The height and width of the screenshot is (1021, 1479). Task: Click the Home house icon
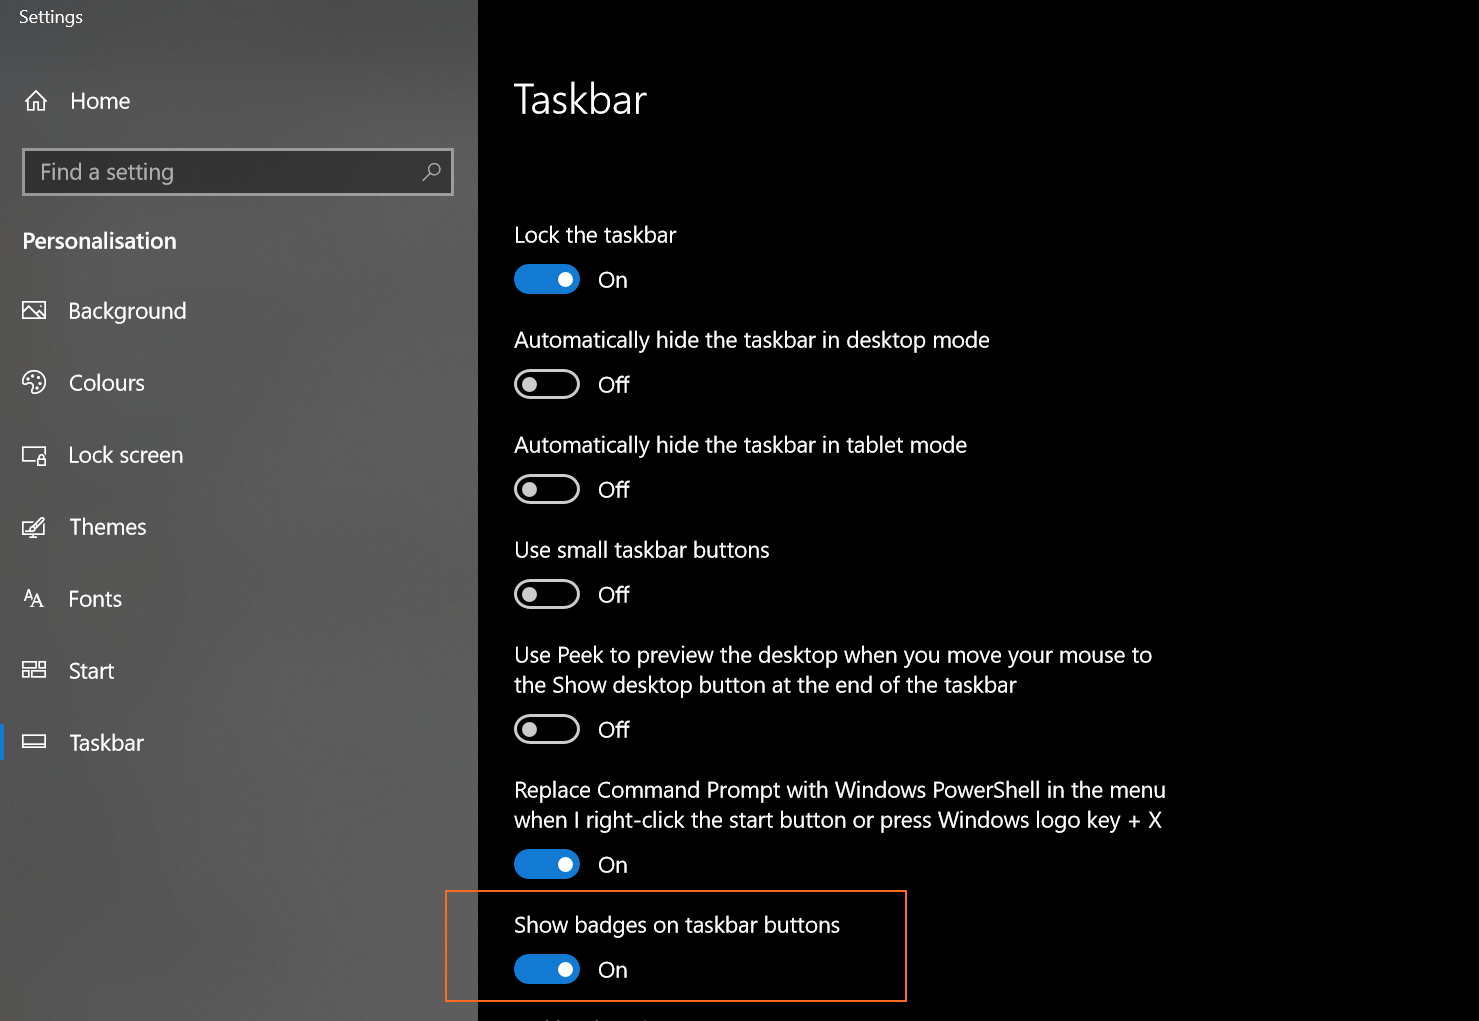point(35,100)
